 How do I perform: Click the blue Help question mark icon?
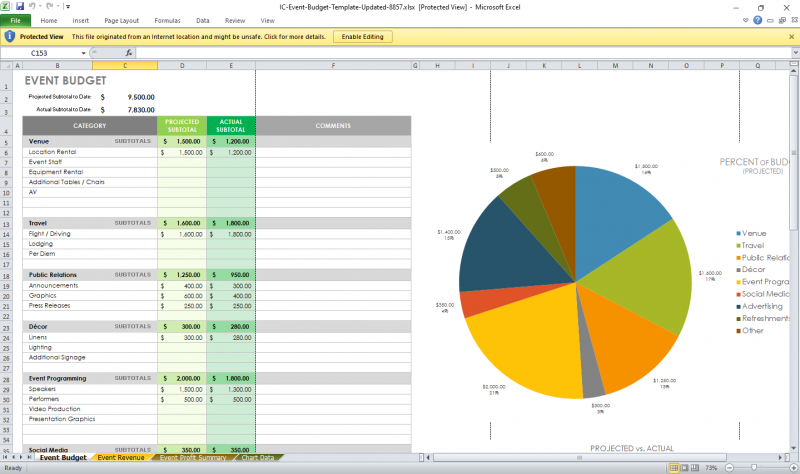point(758,20)
